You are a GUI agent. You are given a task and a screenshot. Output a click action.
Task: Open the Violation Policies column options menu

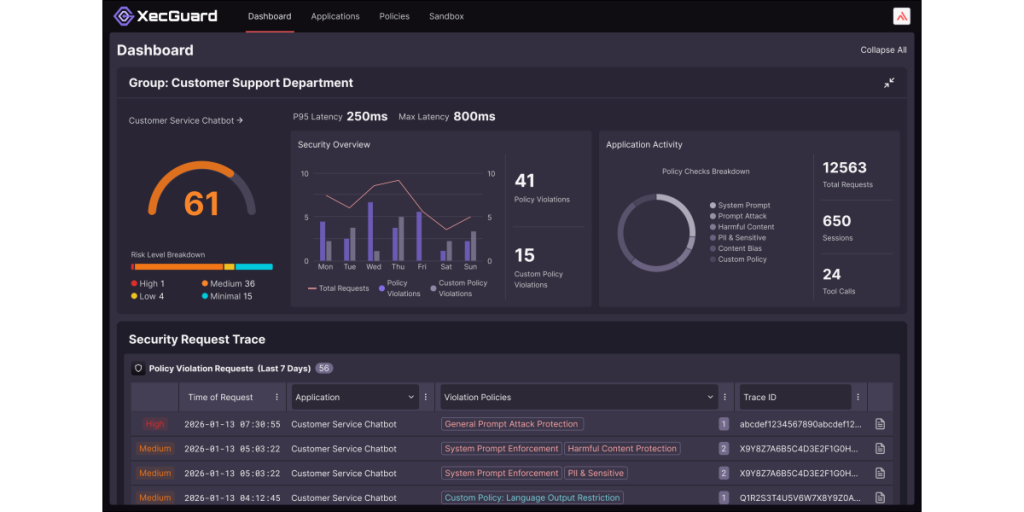tap(726, 397)
